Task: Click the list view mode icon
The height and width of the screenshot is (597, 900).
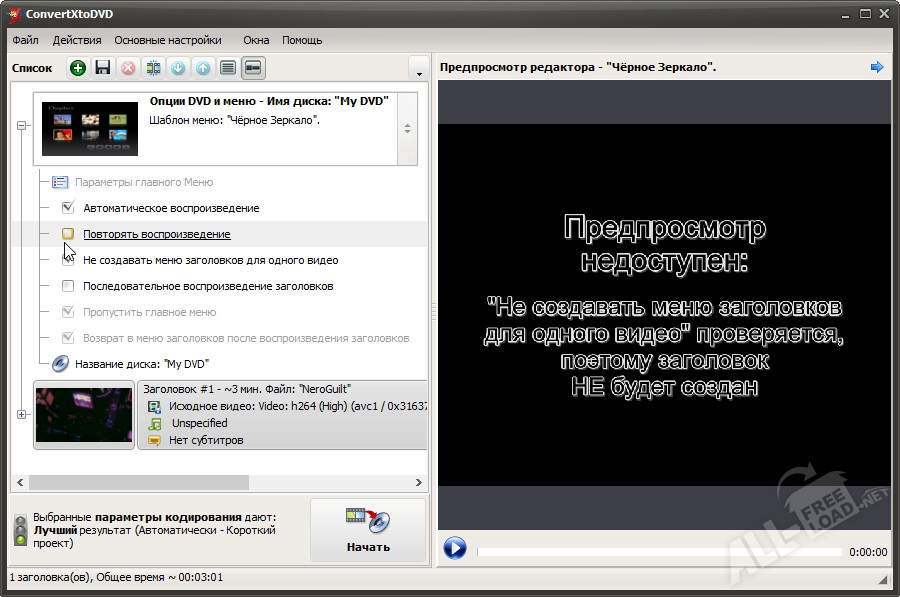Action: coord(228,68)
